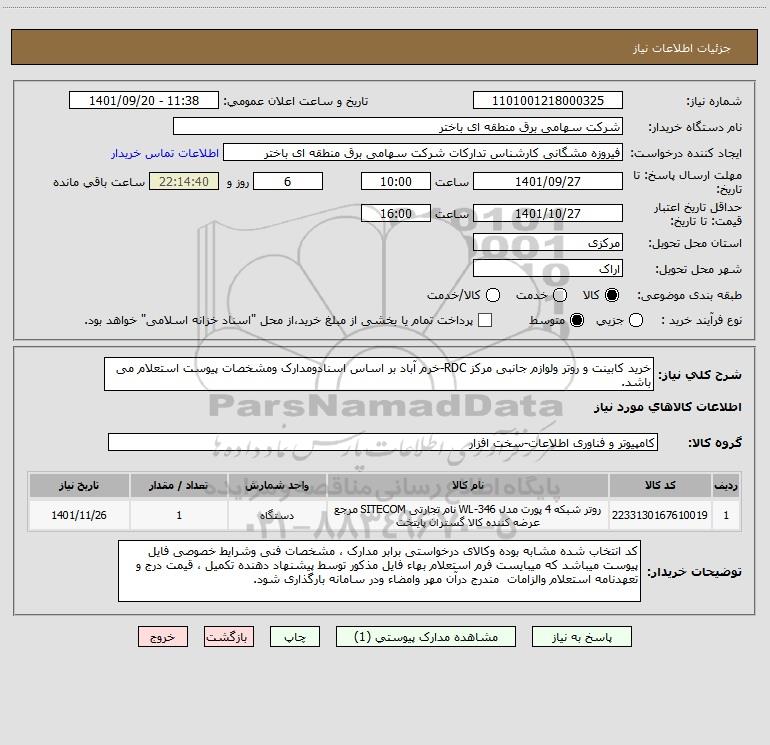Click the پاسخ به نیاز button

pyautogui.click(x=582, y=637)
